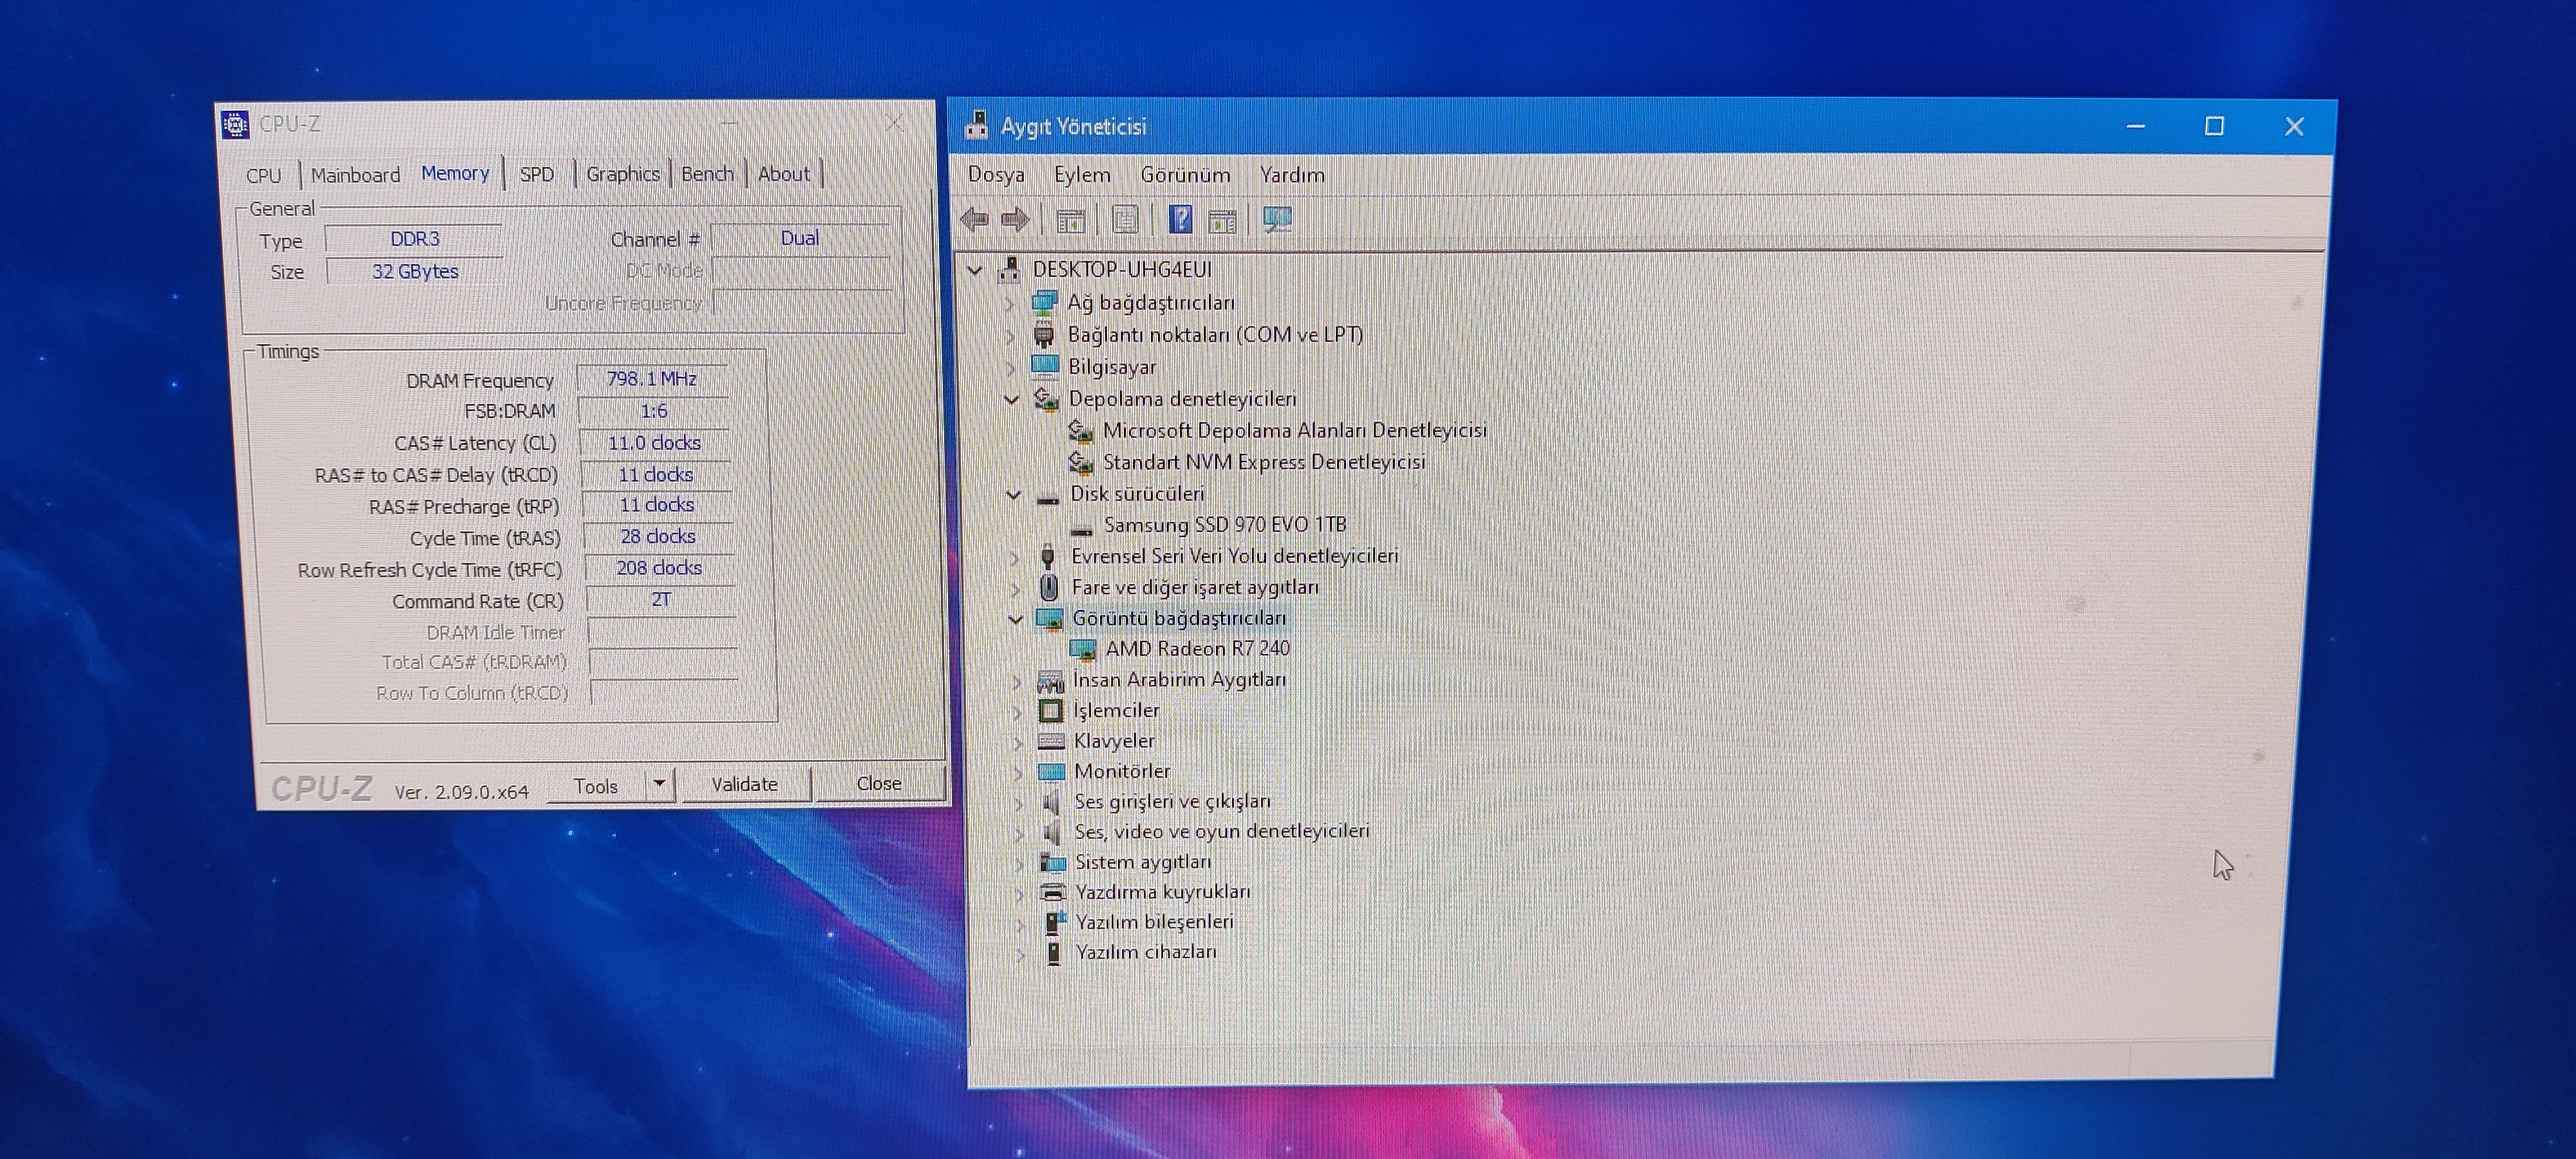Image resolution: width=2576 pixels, height=1159 pixels.
Task: Click the Aygıt Yöneticisi title bar icon
Action: [976, 126]
